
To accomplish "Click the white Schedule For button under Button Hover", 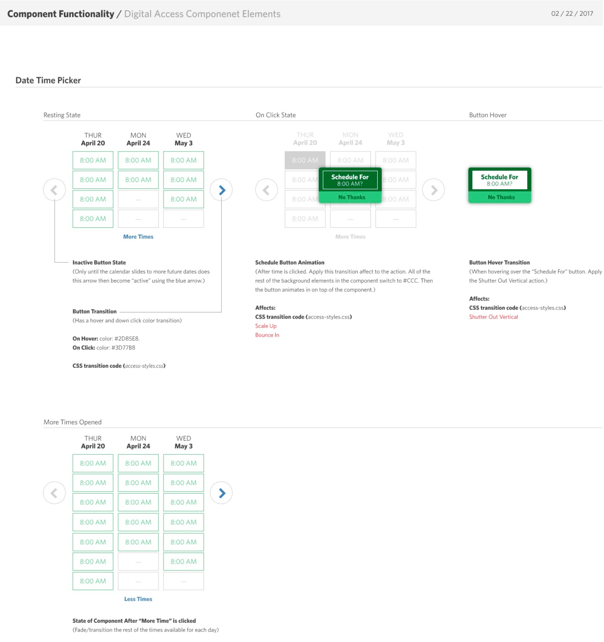I will tap(500, 180).
